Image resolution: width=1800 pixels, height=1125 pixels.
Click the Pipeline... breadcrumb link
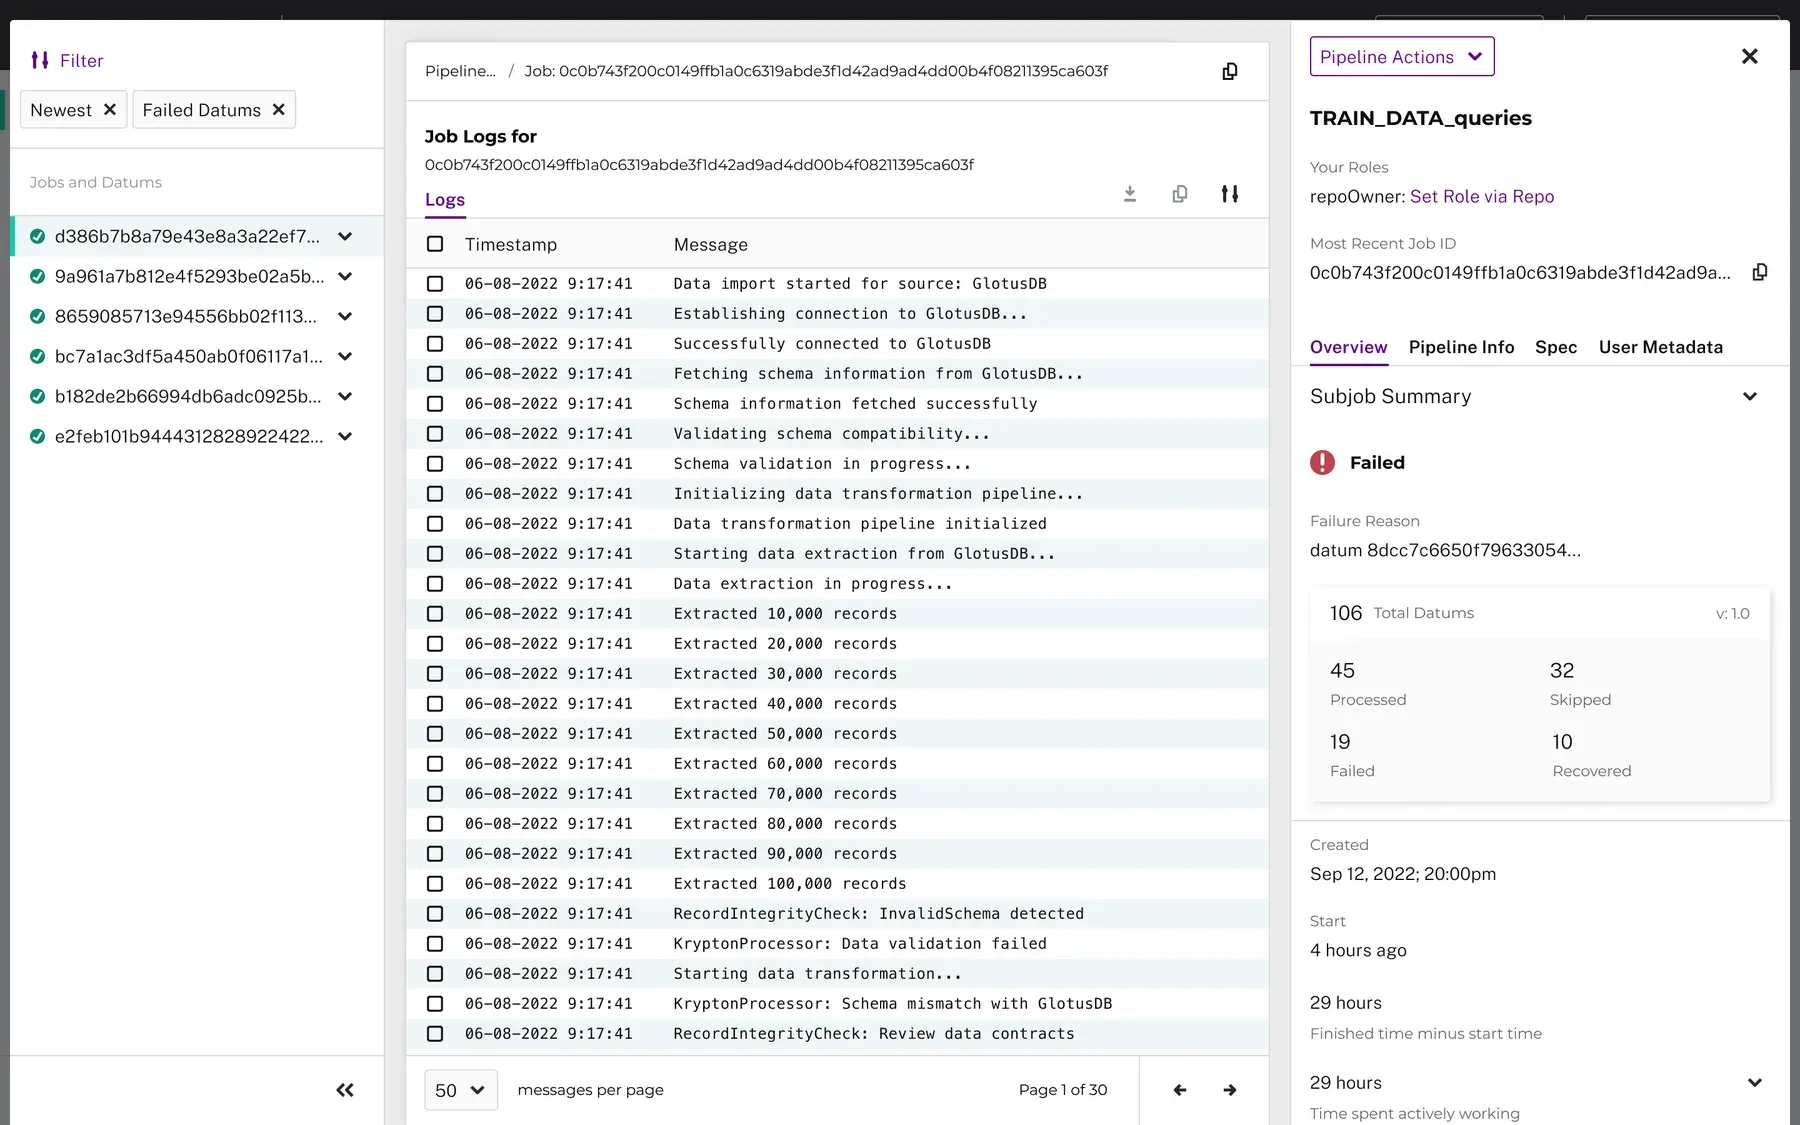tap(460, 71)
